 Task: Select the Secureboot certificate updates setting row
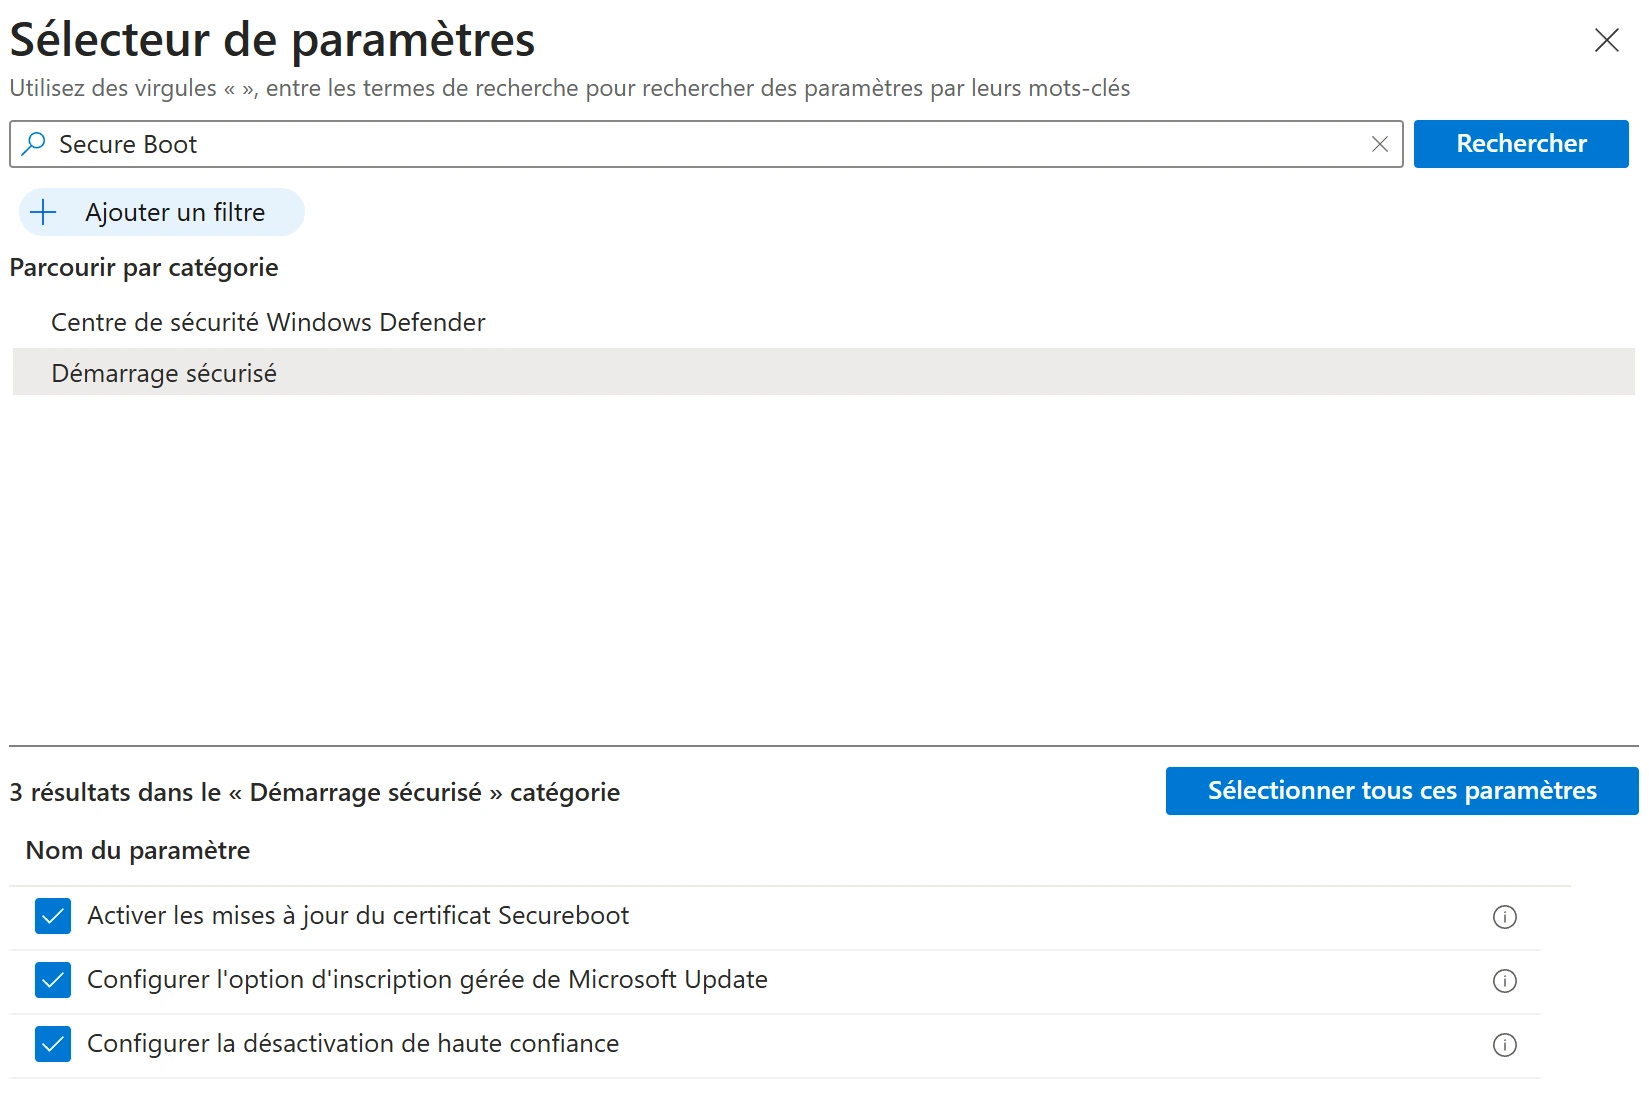coord(358,916)
